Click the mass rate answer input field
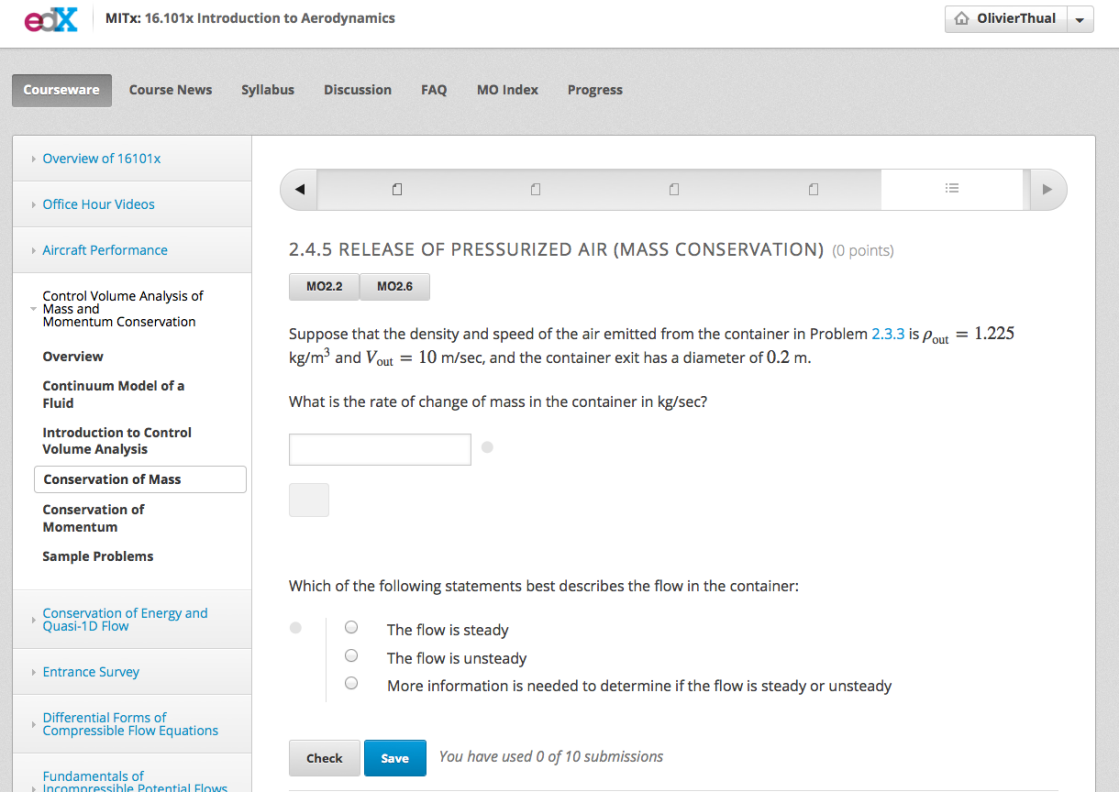Viewport: 1119px width, 792px height. pyautogui.click(x=380, y=449)
